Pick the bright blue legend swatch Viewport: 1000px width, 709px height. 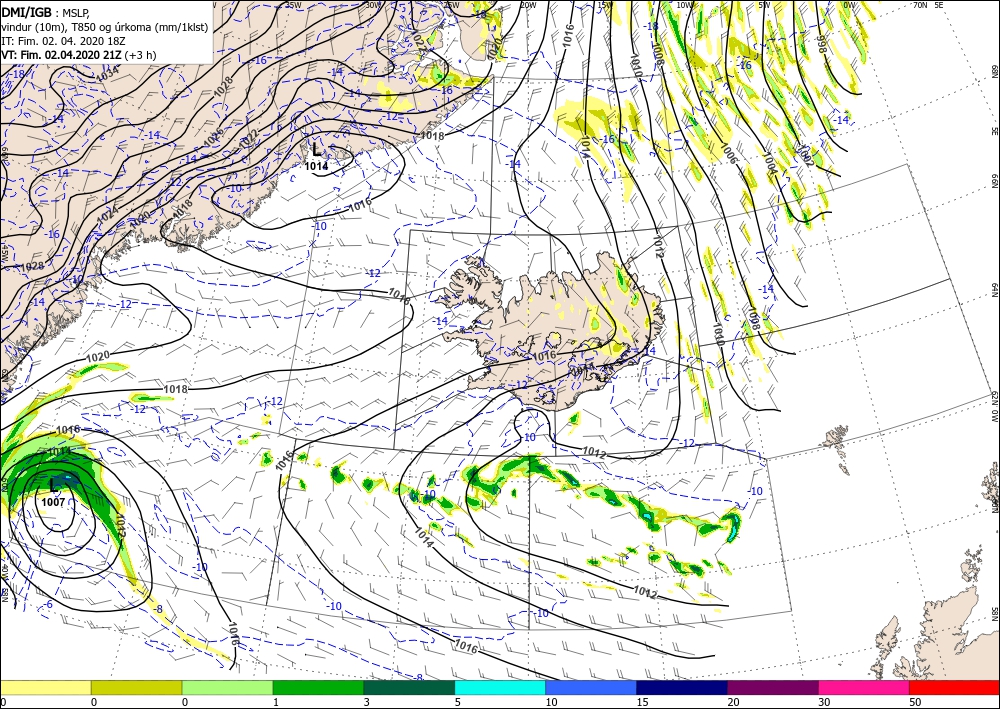tap(591, 687)
